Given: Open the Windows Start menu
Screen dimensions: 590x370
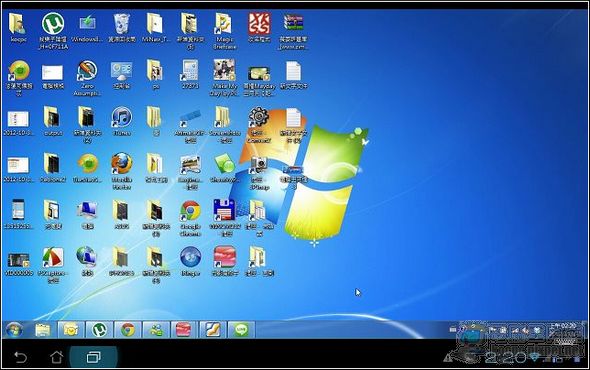Looking at the screenshot, I should click(x=14, y=330).
